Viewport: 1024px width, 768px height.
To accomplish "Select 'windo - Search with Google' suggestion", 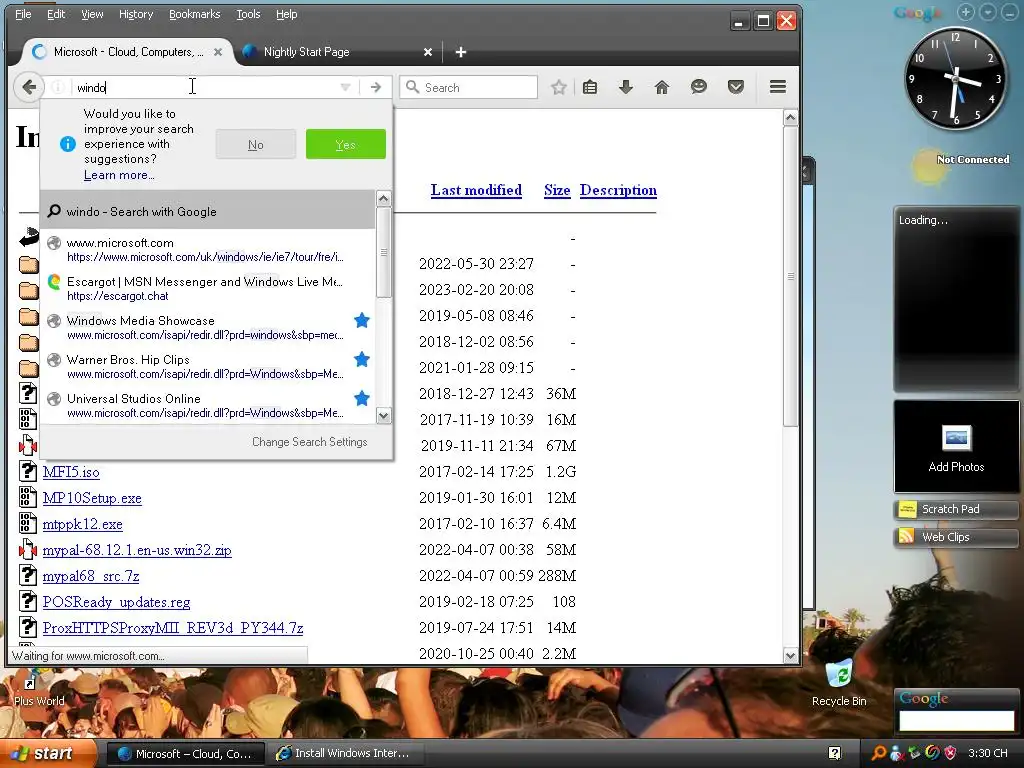I will pyautogui.click(x=208, y=211).
